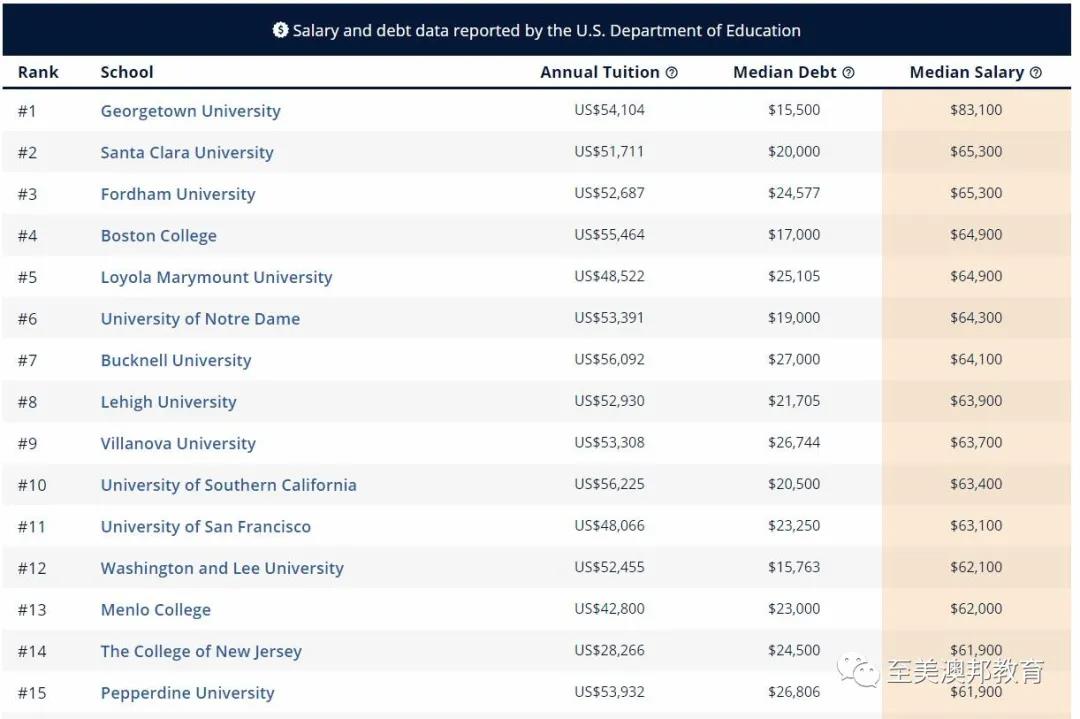
Task: Click the WeChat logo watermark icon
Action: coord(858,671)
